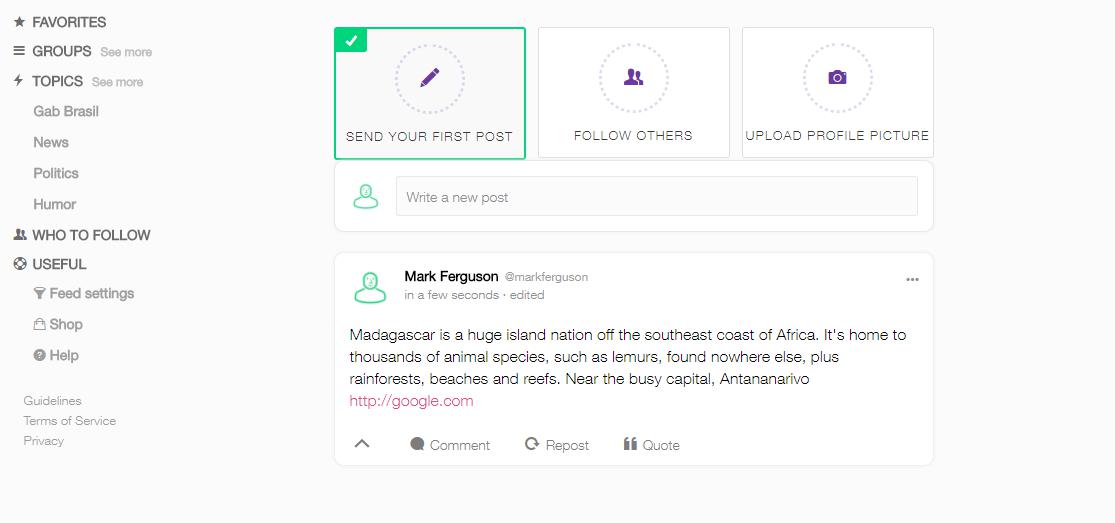Expand Topics with See more

(x=117, y=82)
